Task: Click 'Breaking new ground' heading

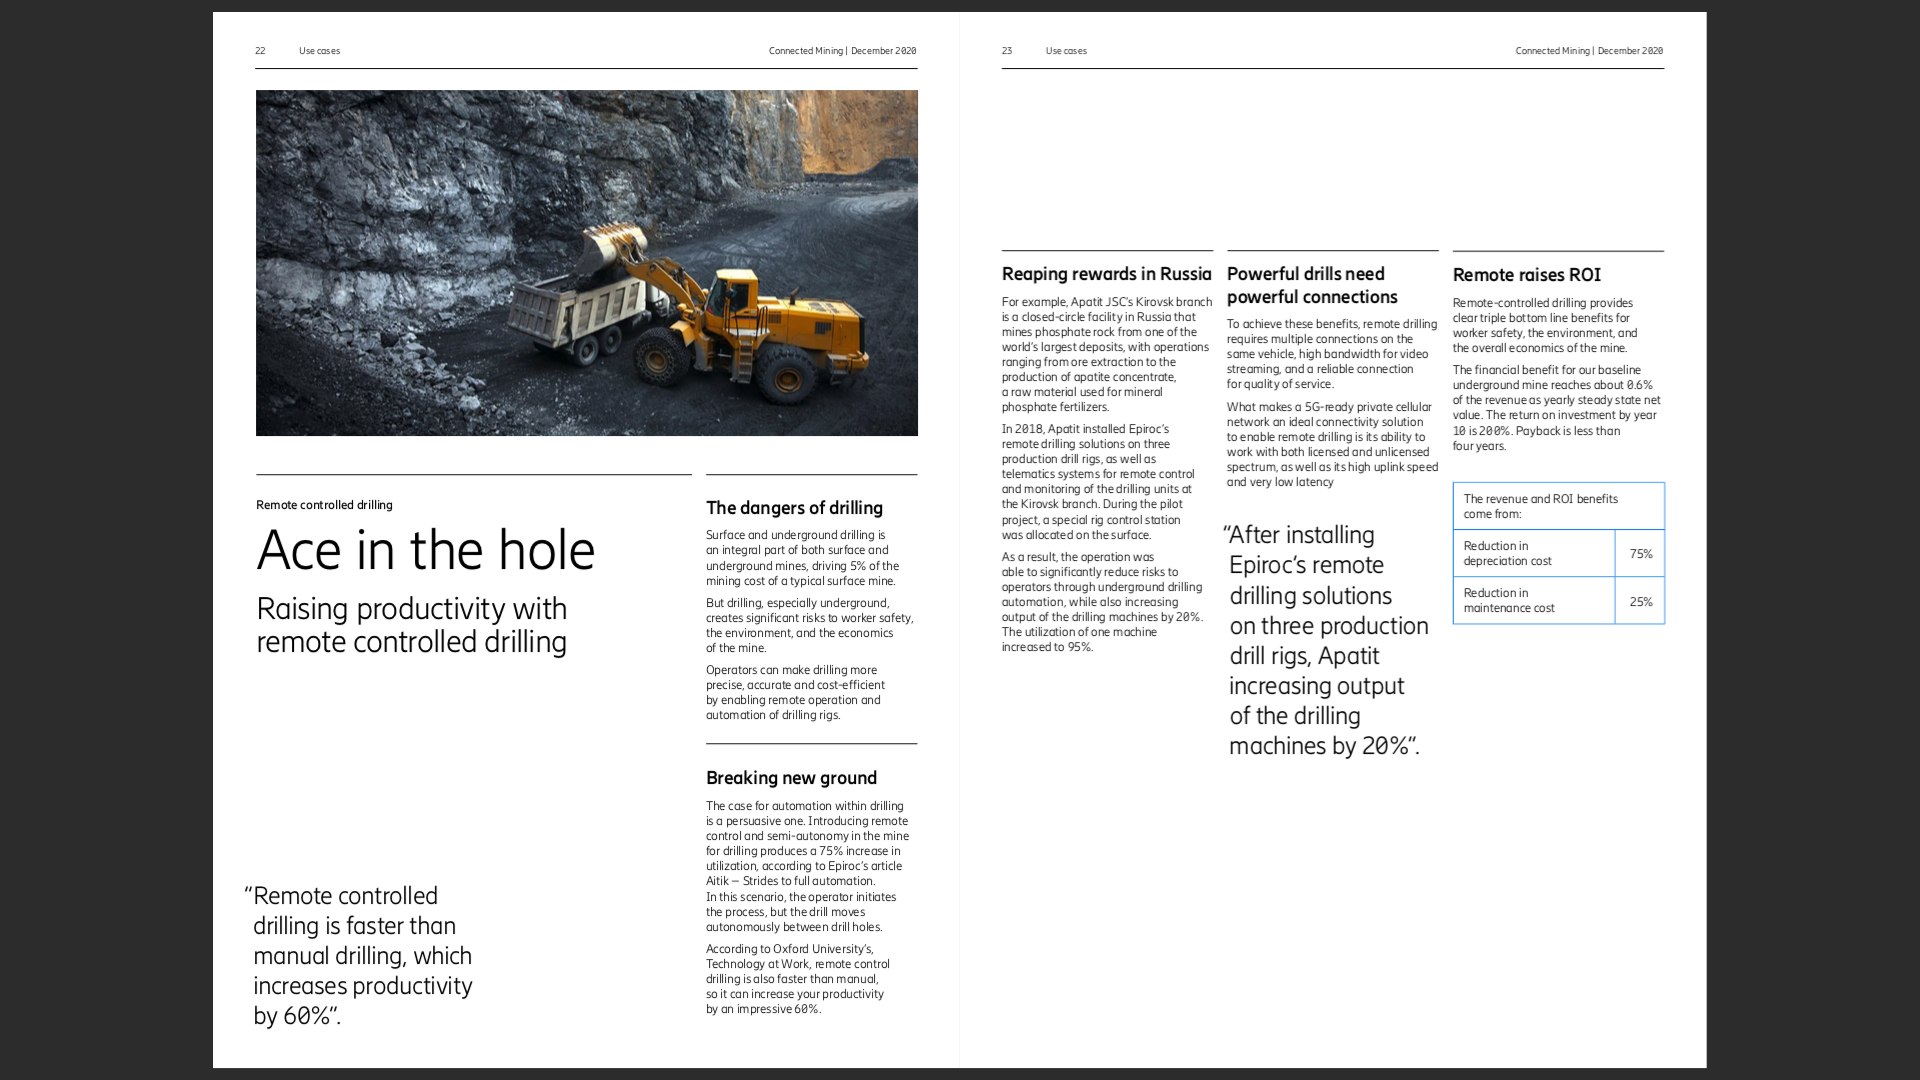Action: (x=791, y=778)
